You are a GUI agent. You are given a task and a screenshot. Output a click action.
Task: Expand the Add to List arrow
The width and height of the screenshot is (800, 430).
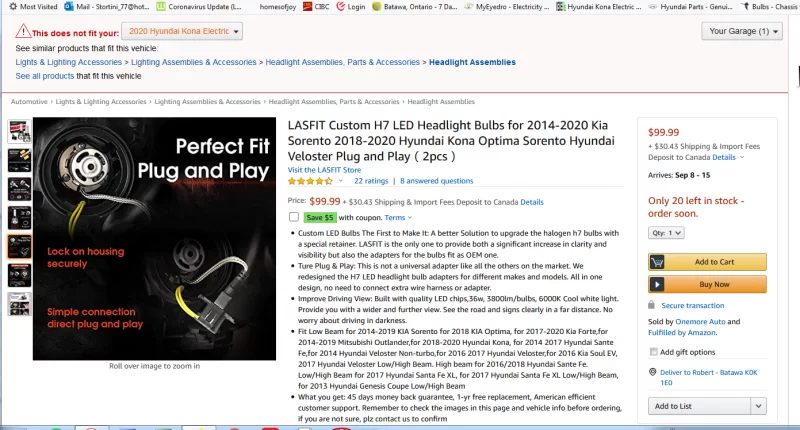pyautogui.click(x=758, y=406)
